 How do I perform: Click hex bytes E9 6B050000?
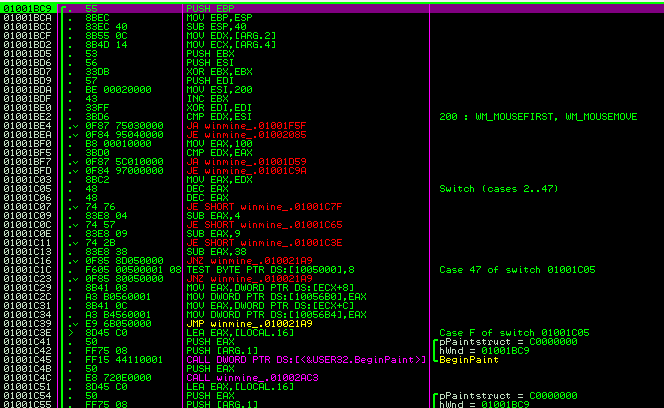(118, 324)
